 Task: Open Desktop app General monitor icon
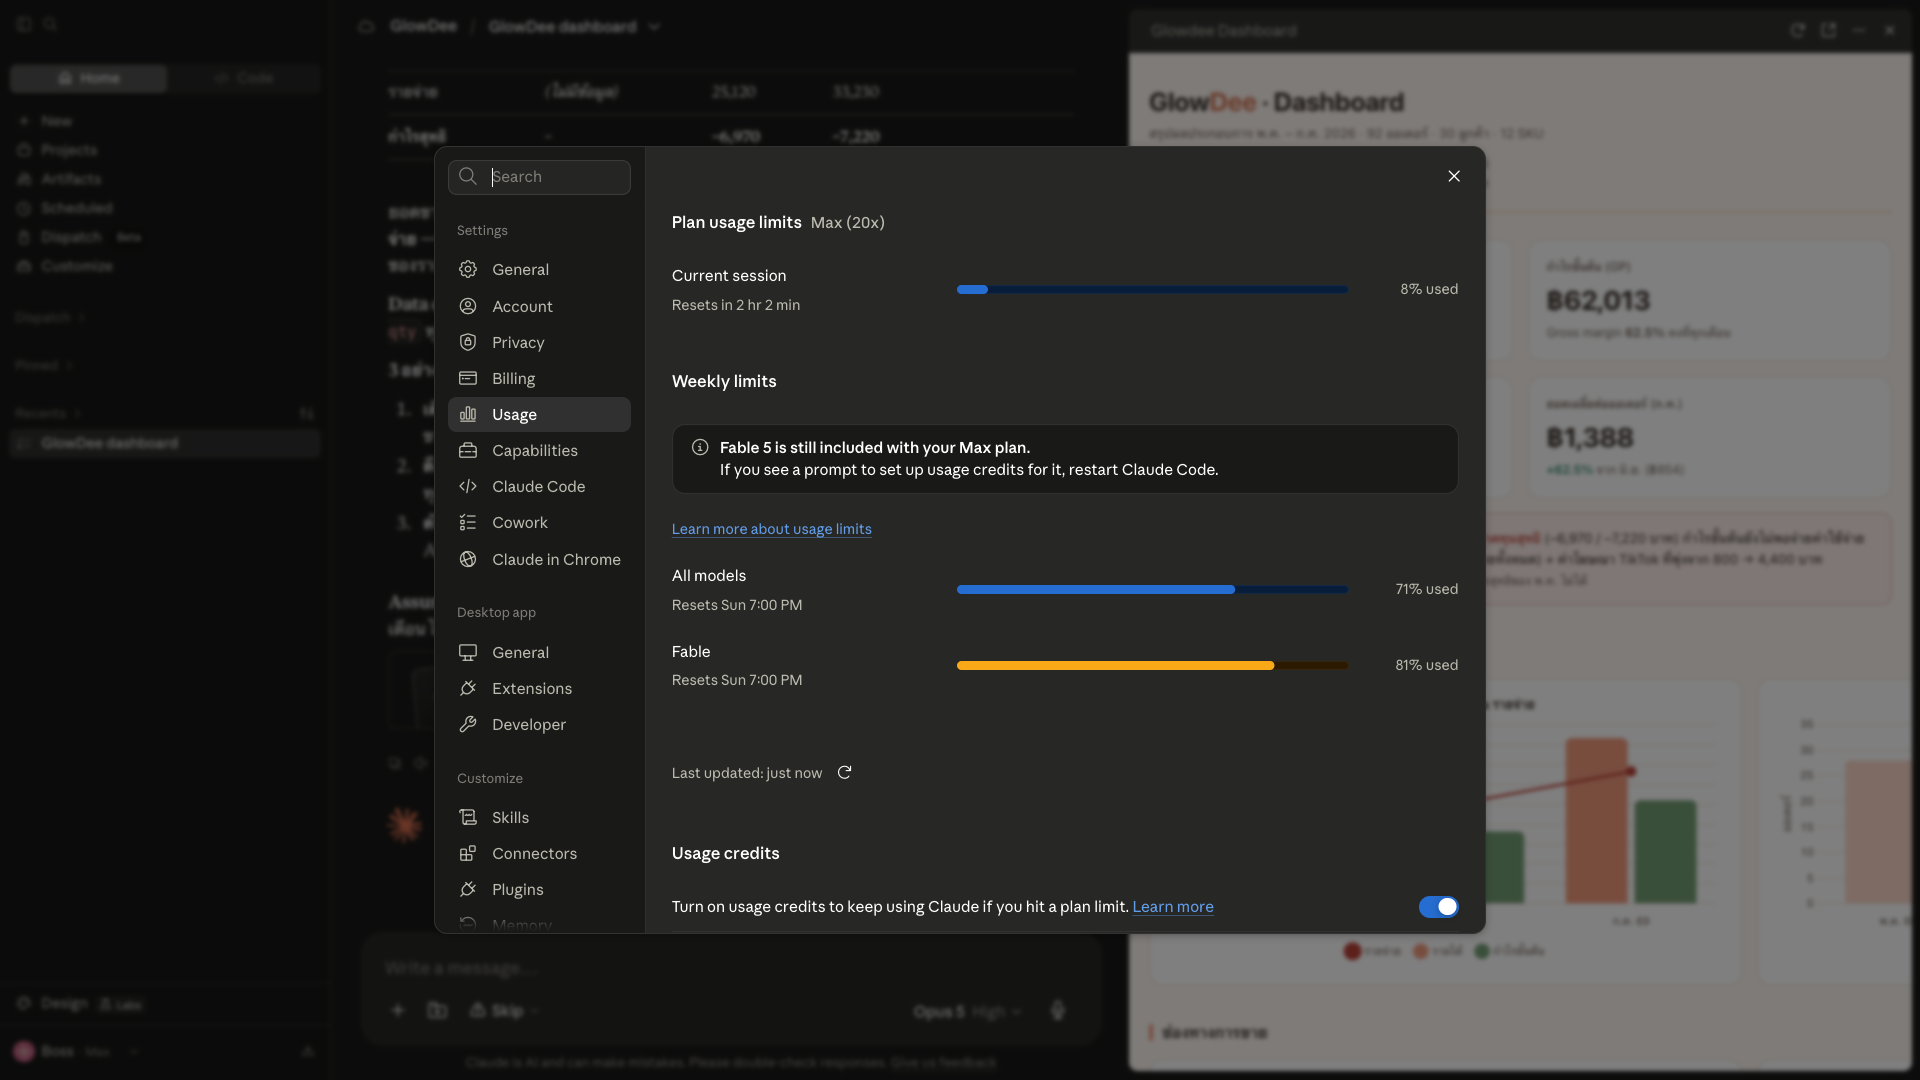click(x=467, y=652)
